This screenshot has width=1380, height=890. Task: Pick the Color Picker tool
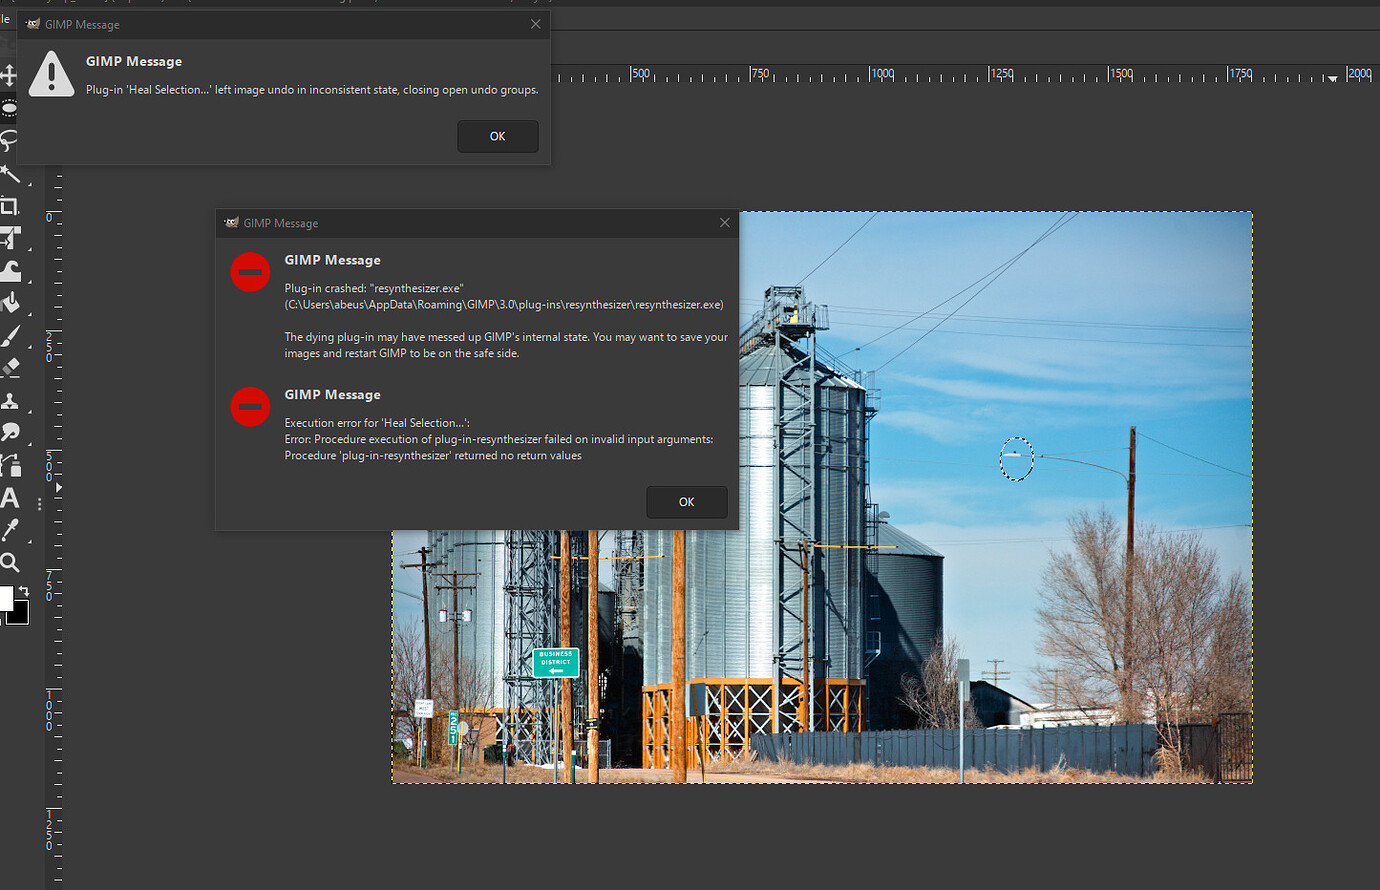click(x=10, y=530)
